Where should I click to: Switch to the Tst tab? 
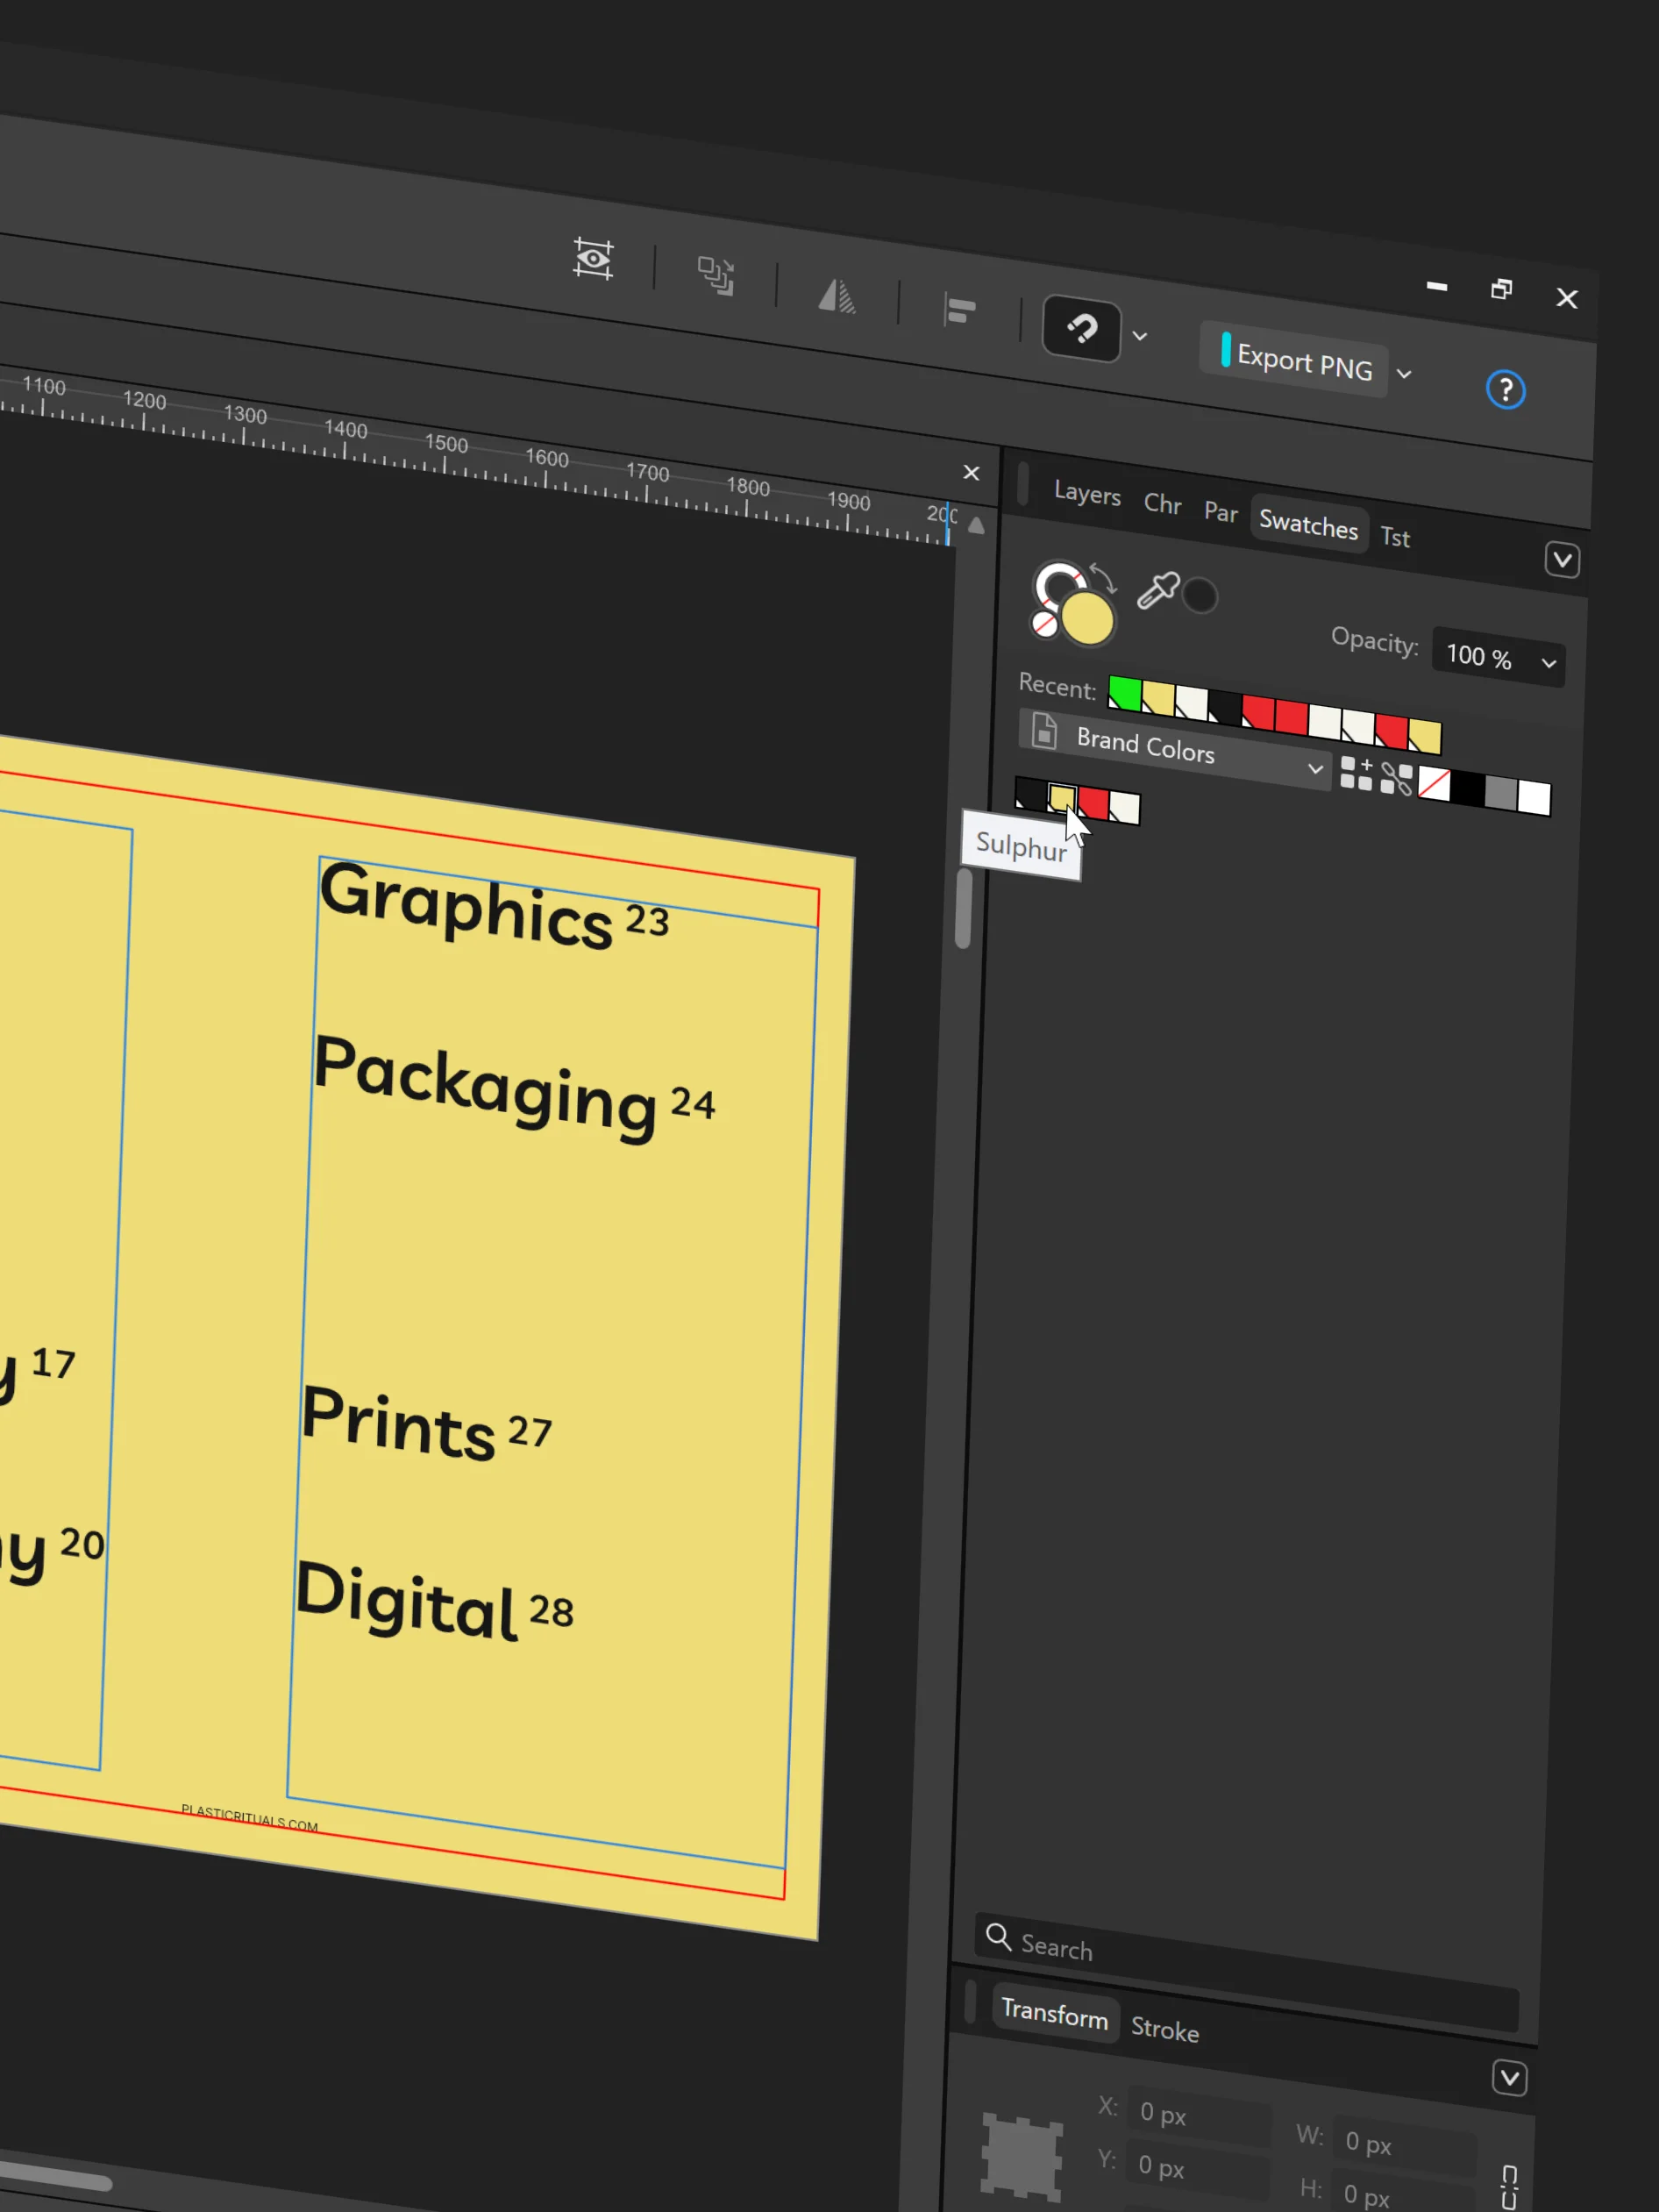coord(1395,537)
